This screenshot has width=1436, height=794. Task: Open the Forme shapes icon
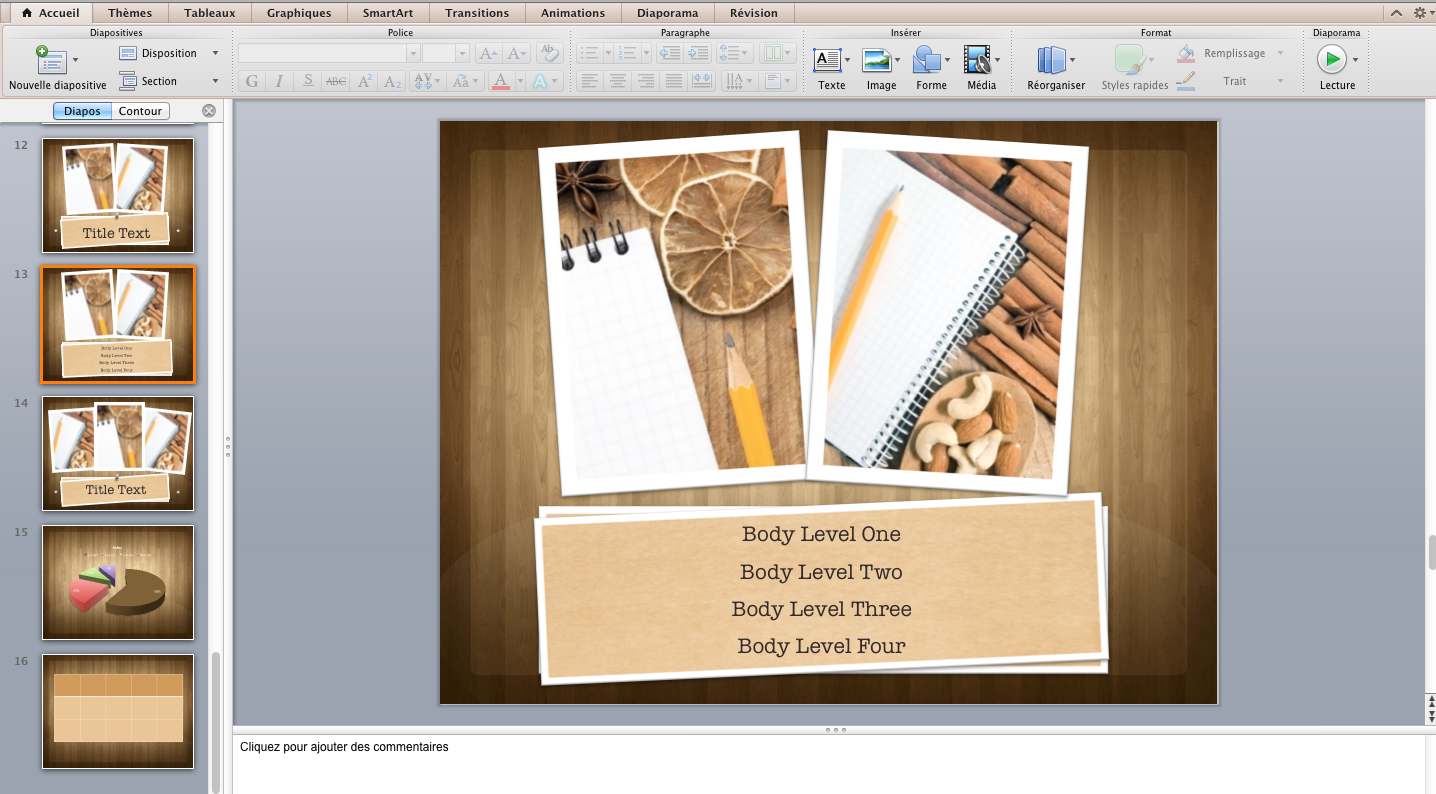[x=927, y=60]
